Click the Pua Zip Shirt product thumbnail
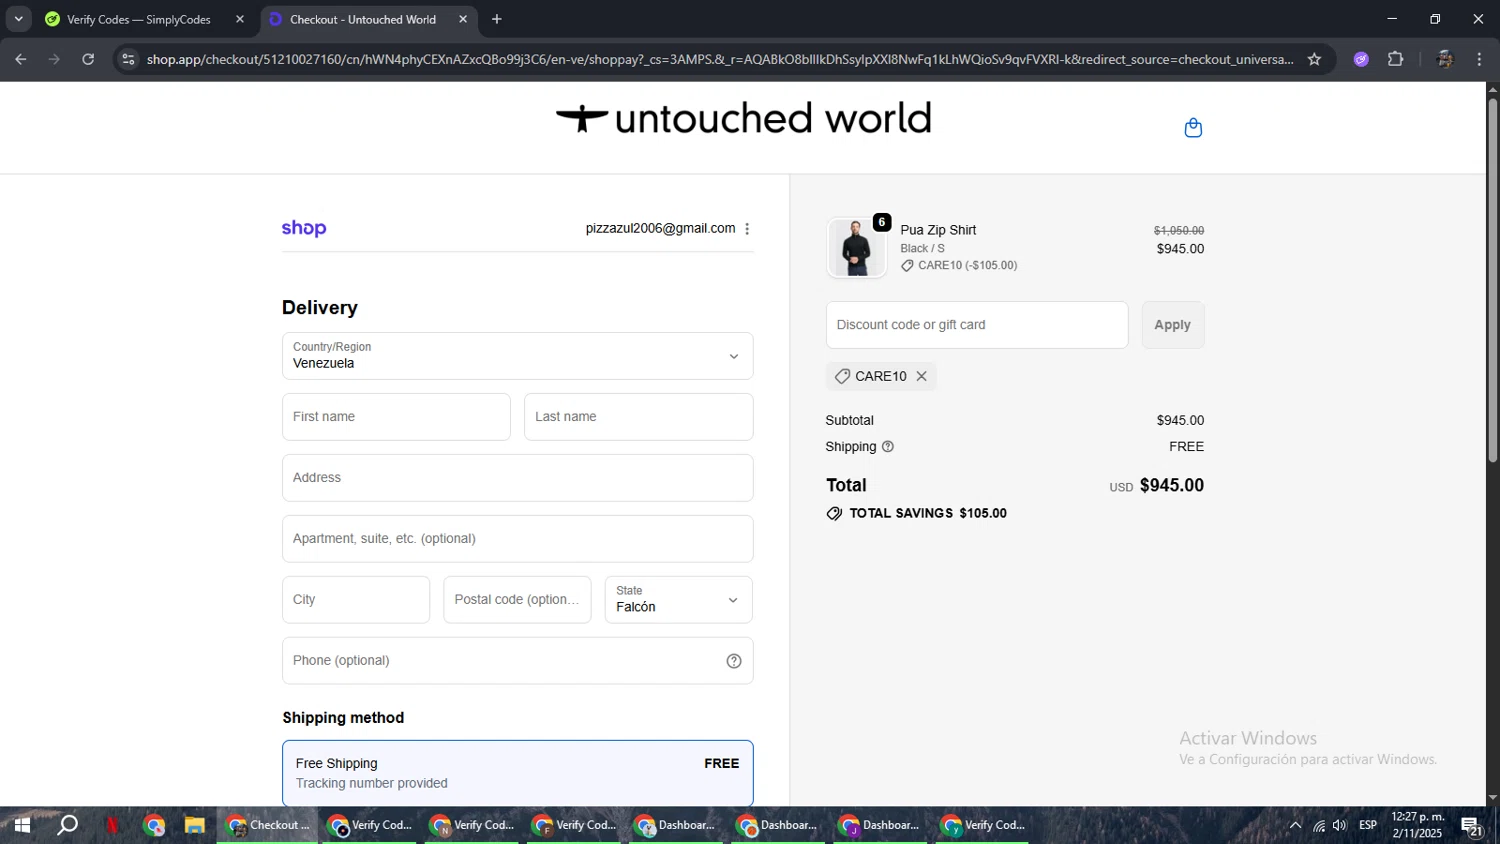The image size is (1500, 844). click(x=856, y=247)
